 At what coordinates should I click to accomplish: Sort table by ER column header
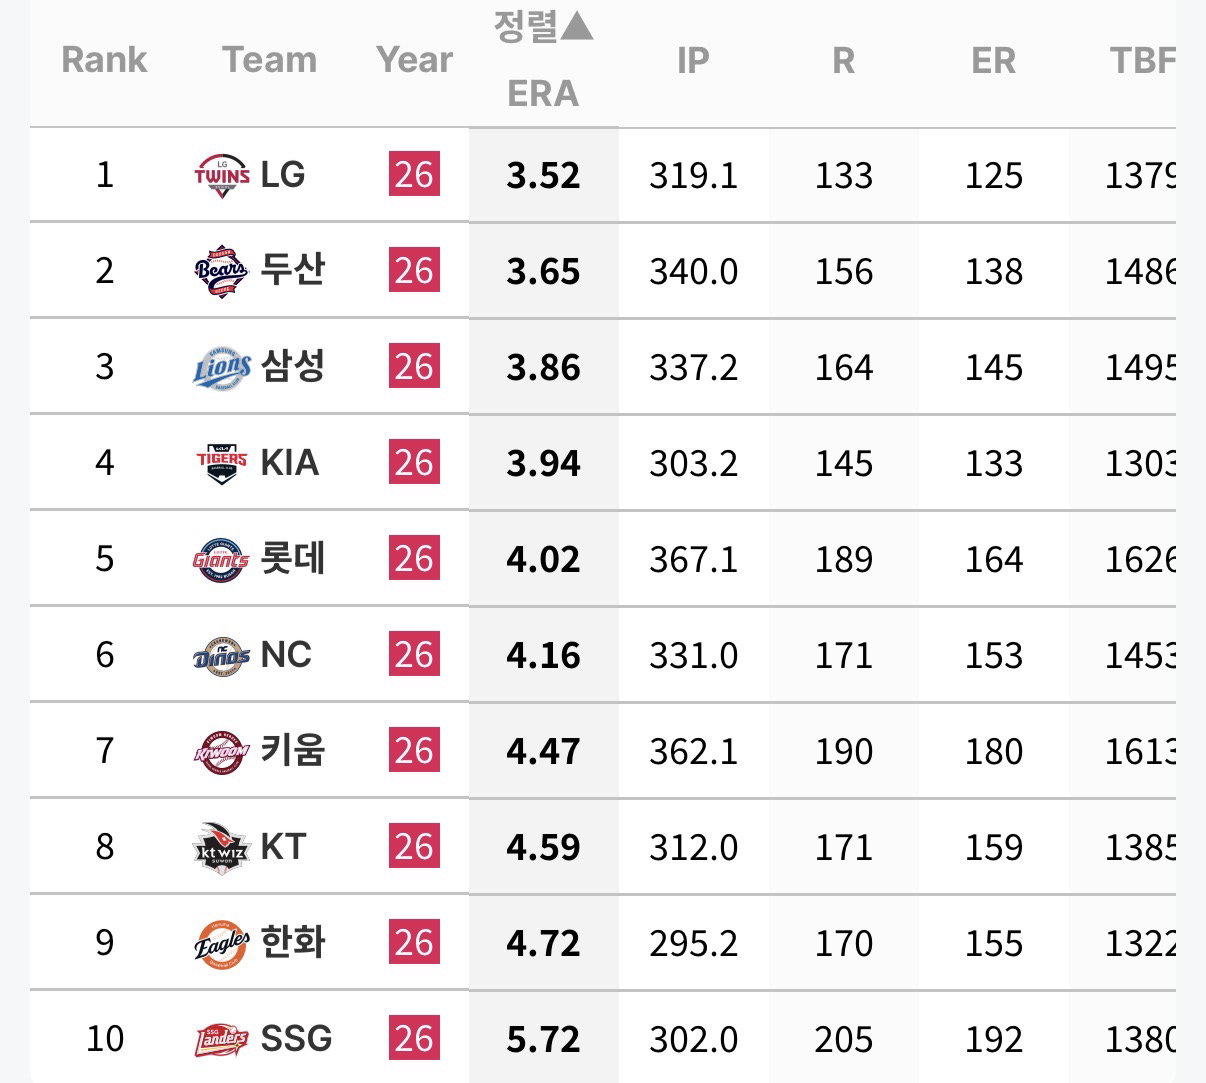(x=993, y=61)
